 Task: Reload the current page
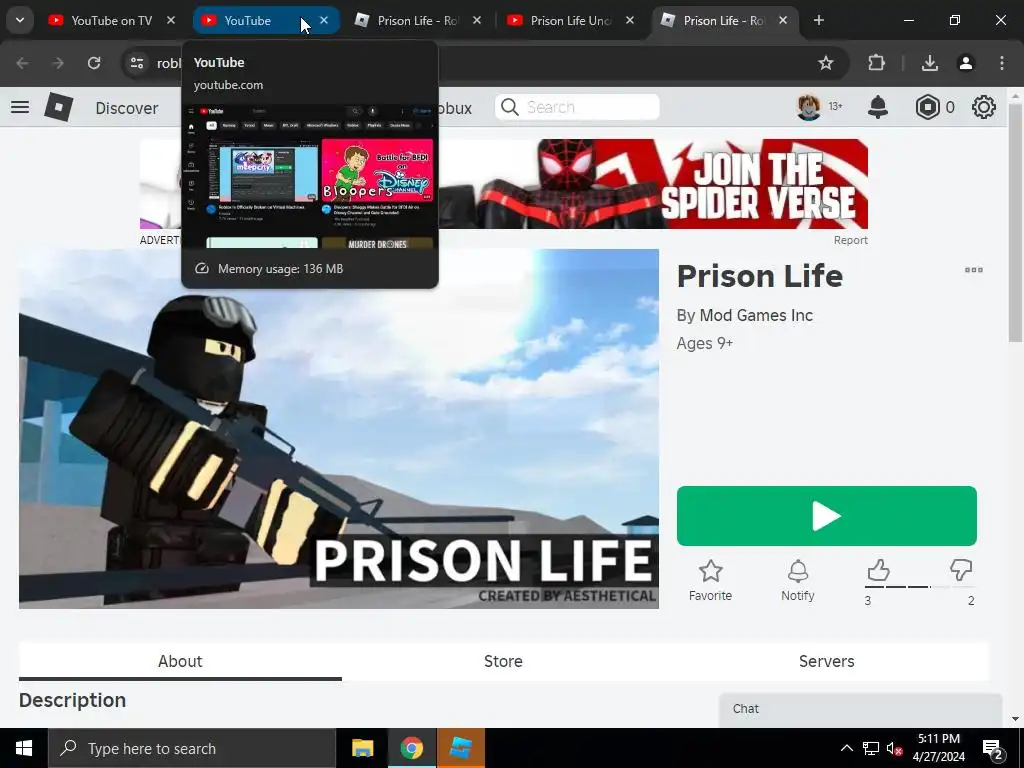click(x=94, y=63)
